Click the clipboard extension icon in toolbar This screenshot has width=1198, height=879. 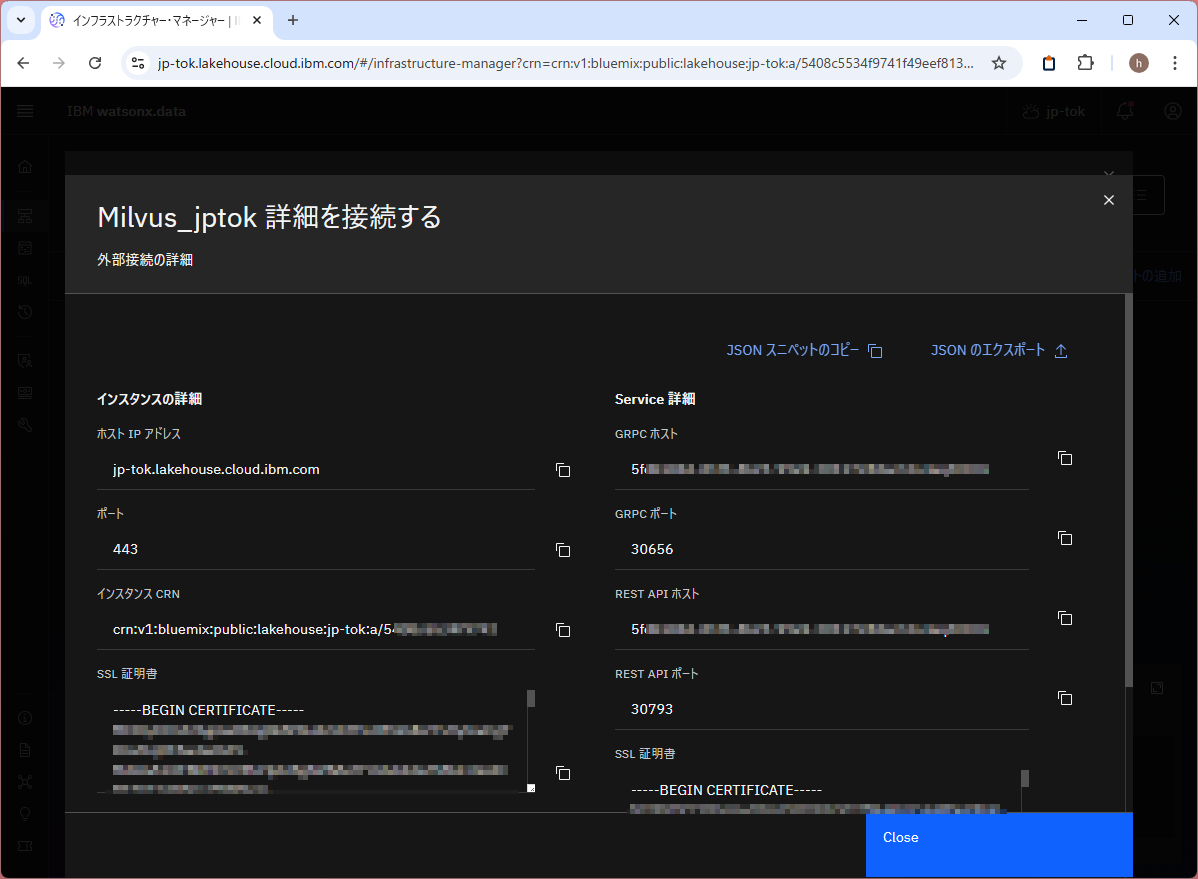pos(1049,63)
